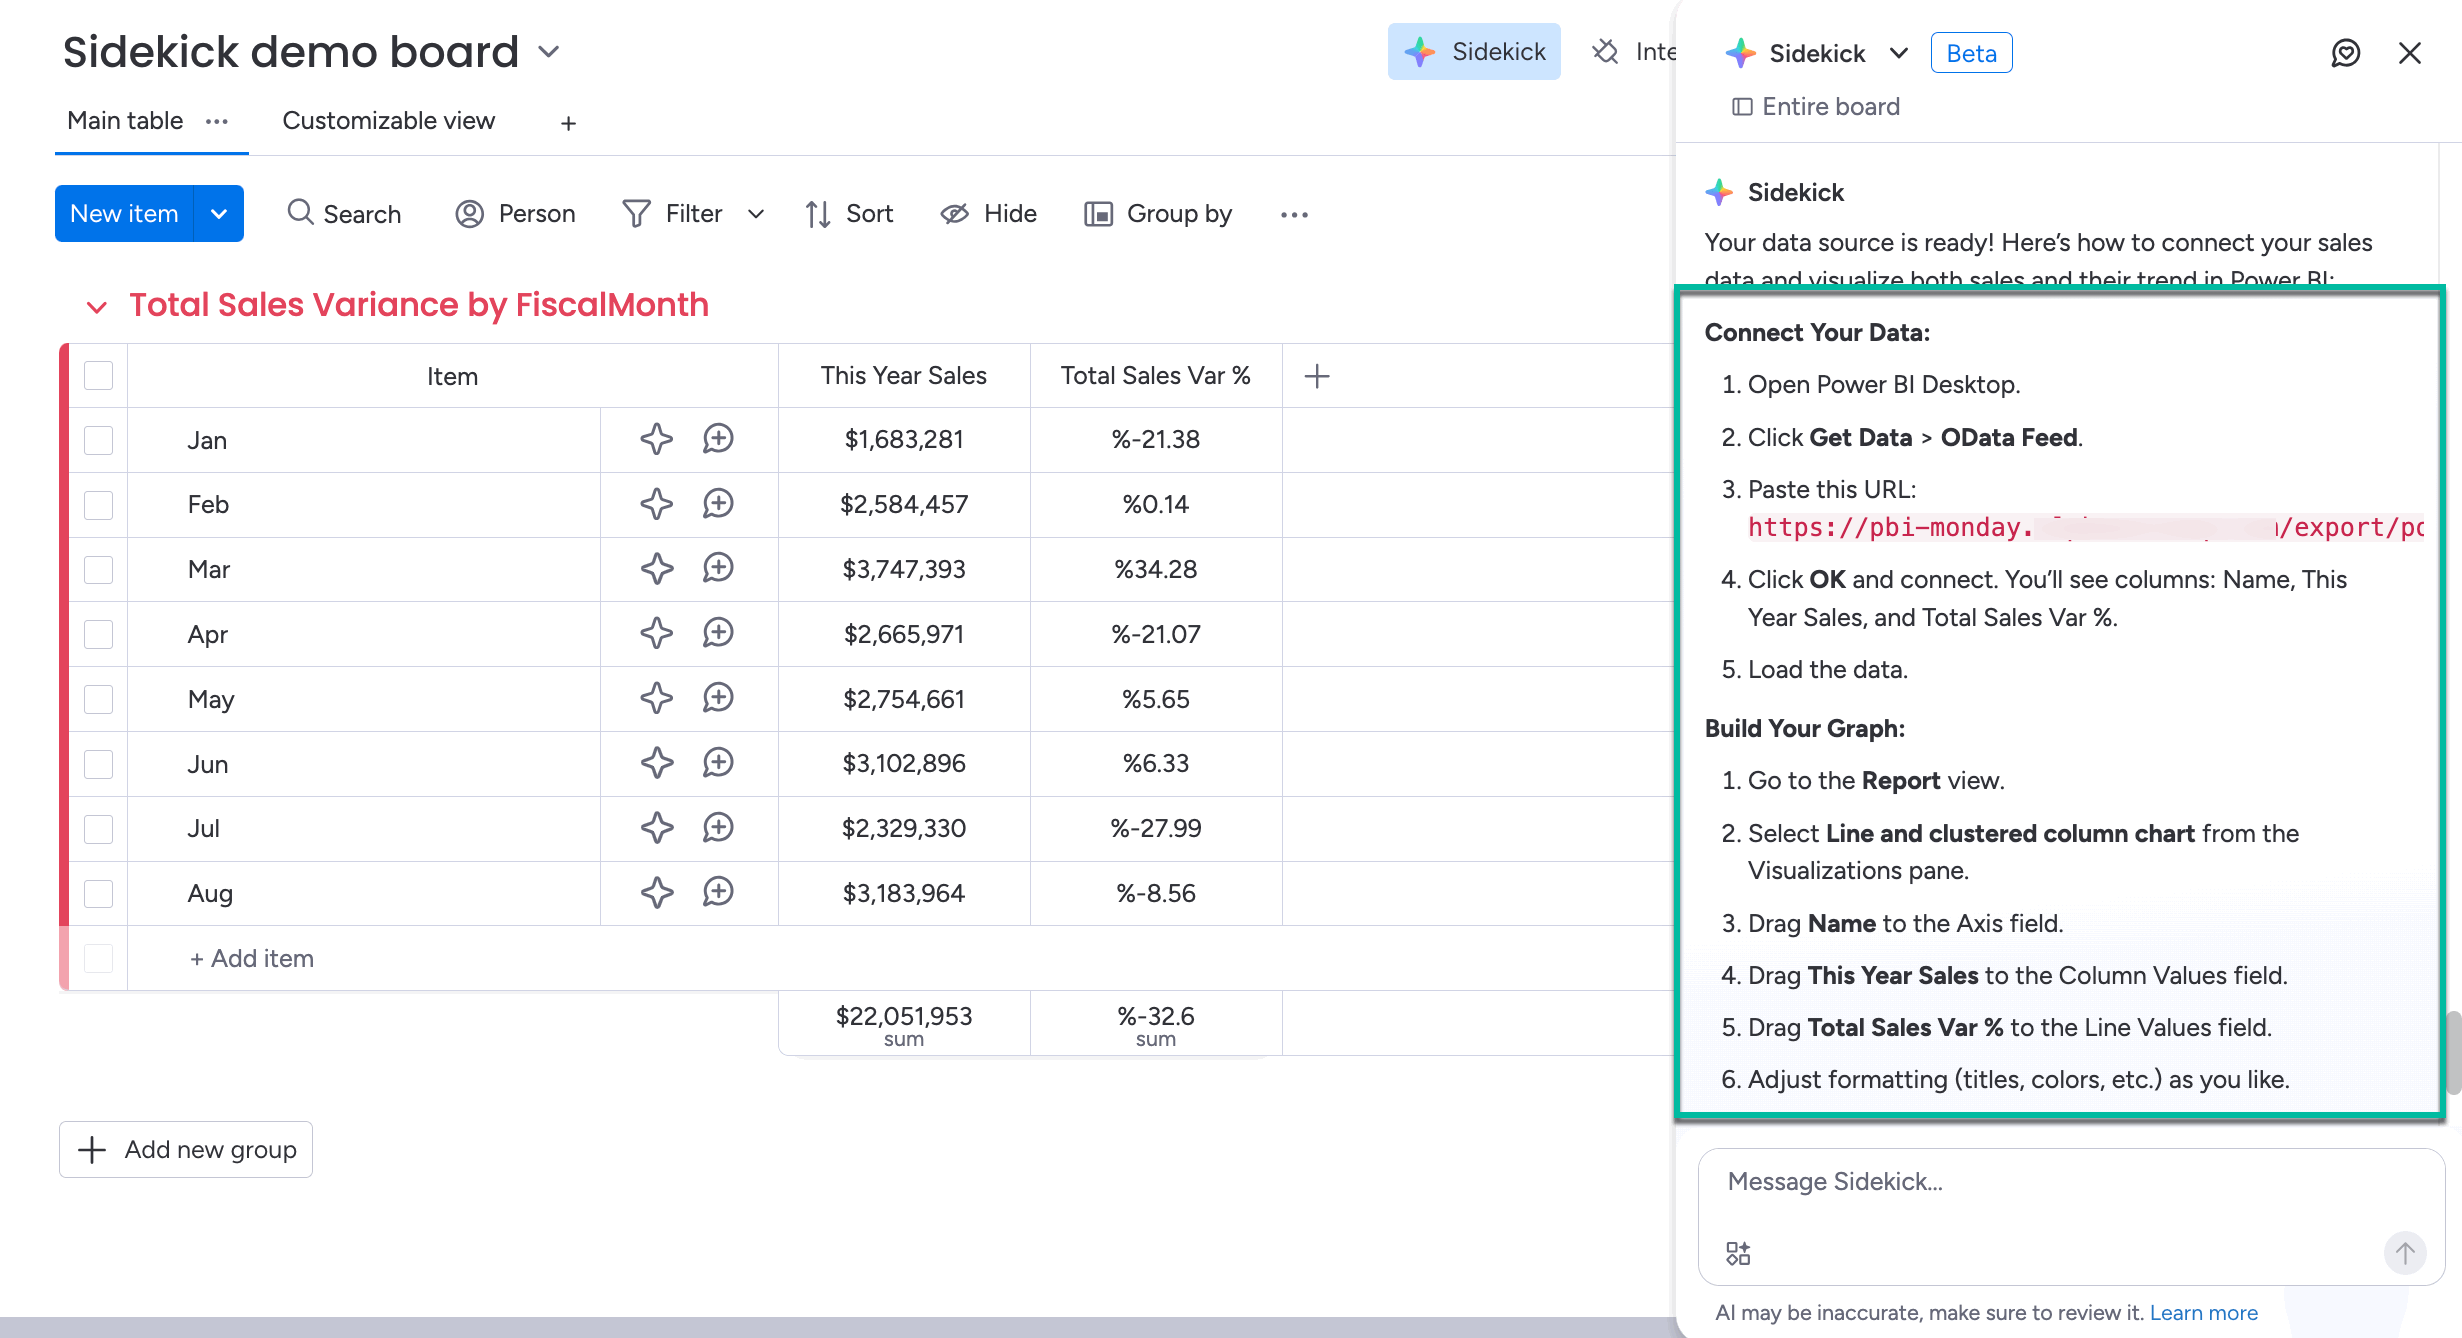
Task: Open the Hide columns eye tool
Action: tap(988, 213)
